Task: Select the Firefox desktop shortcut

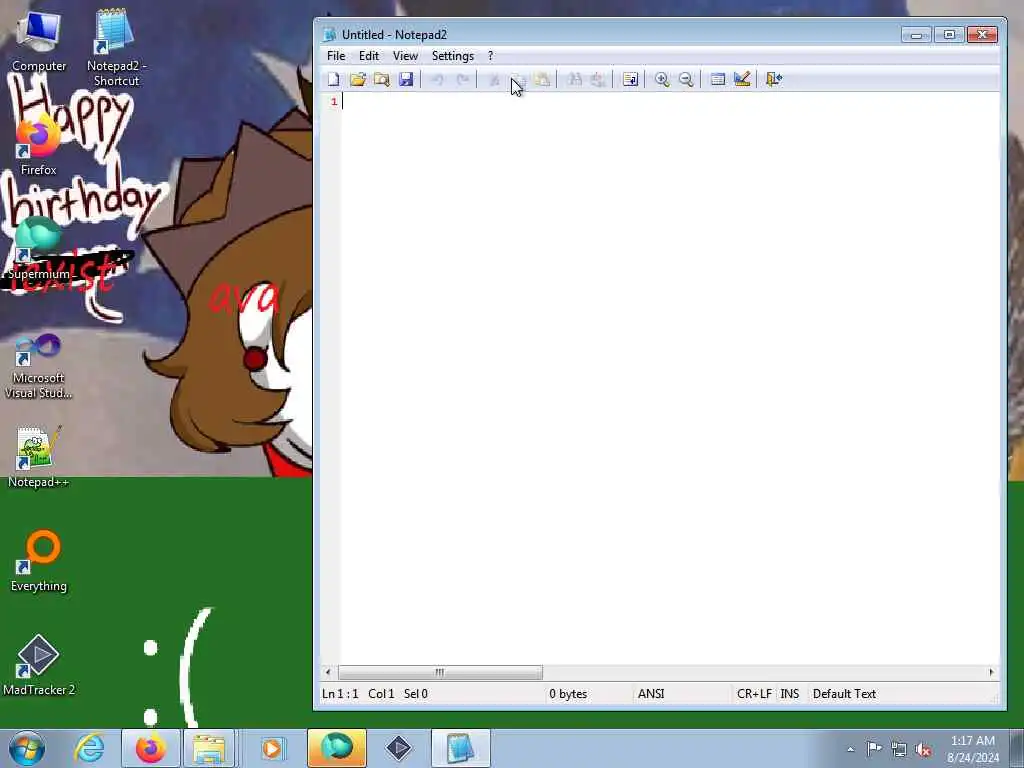Action: pos(39,145)
